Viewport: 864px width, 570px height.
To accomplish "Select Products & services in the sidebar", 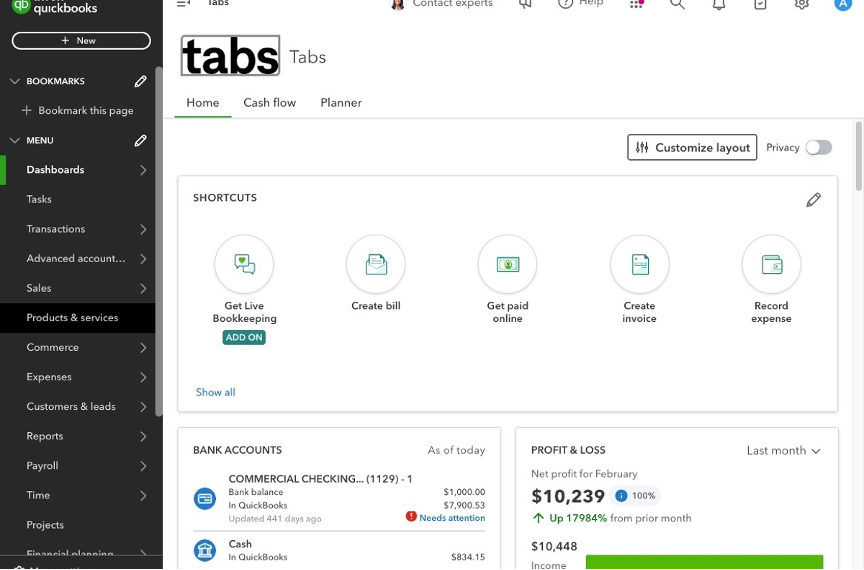I will (x=72, y=318).
